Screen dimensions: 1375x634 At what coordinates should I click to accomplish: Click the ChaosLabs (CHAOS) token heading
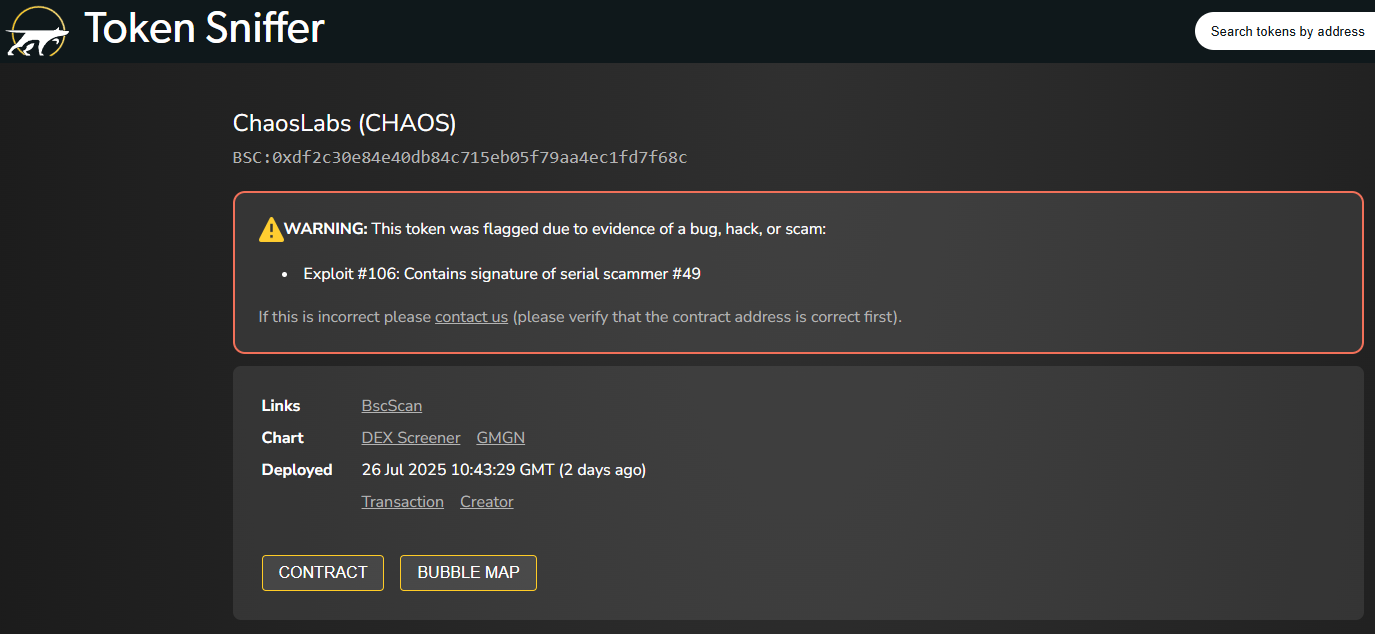pyautogui.click(x=345, y=123)
